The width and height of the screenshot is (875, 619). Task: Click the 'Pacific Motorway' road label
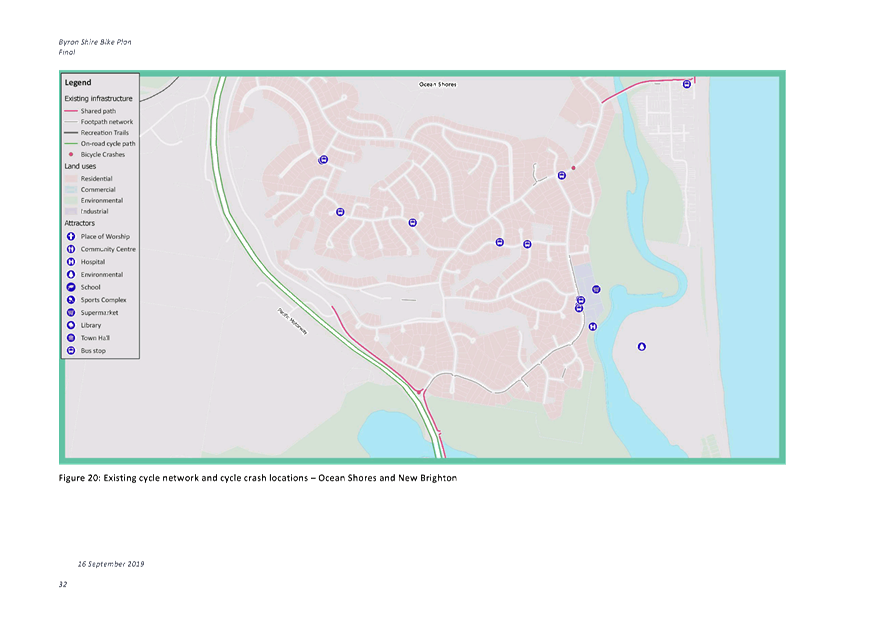pos(292,322)
